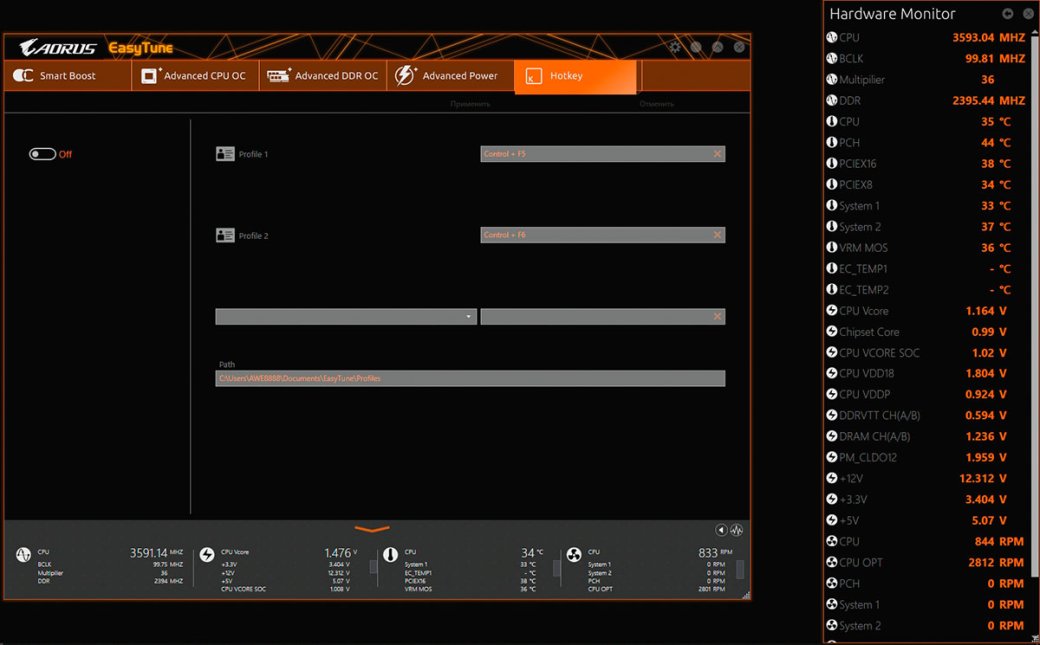Open the Advanced CPU OC tab
The width and height of the screenshot is (1040, 645).
tap(194, 76)
